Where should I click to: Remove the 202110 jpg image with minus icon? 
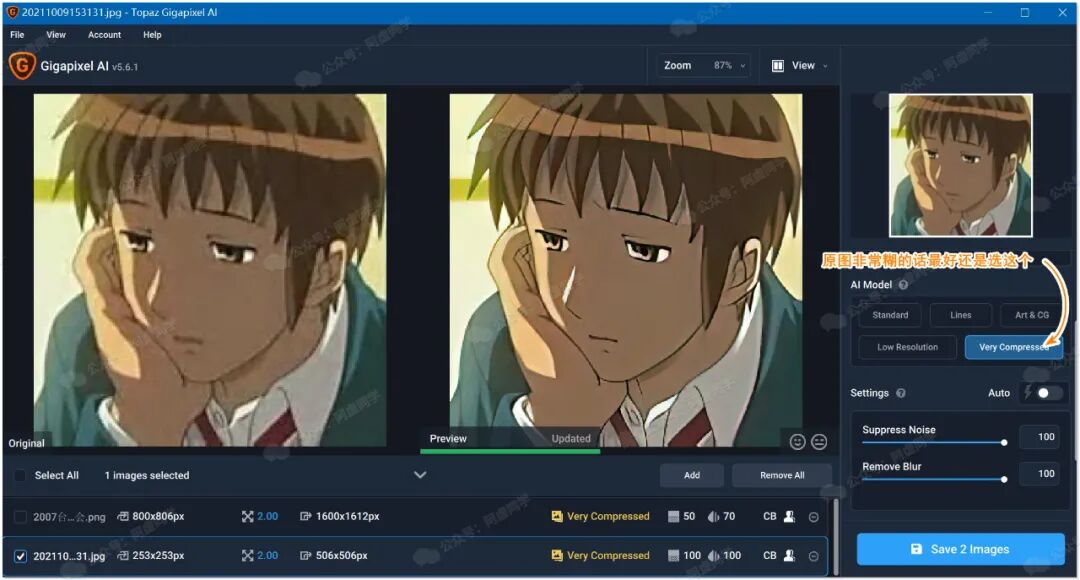[813, 556]
